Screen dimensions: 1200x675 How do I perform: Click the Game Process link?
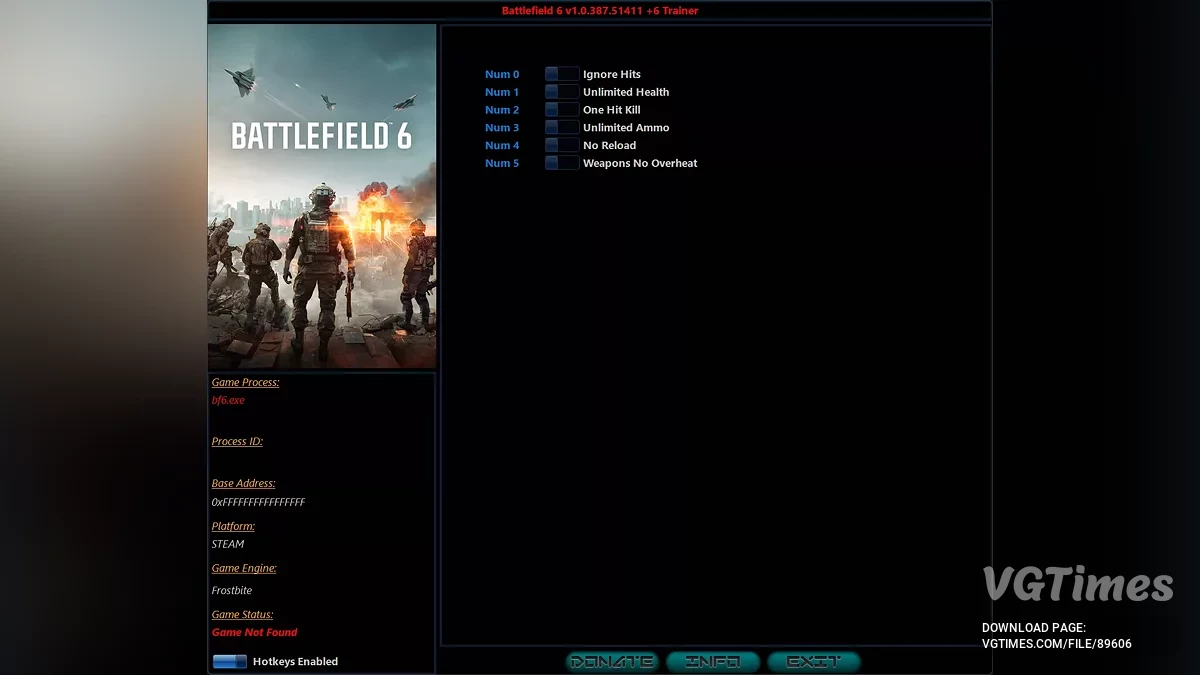tap(246, 382)
